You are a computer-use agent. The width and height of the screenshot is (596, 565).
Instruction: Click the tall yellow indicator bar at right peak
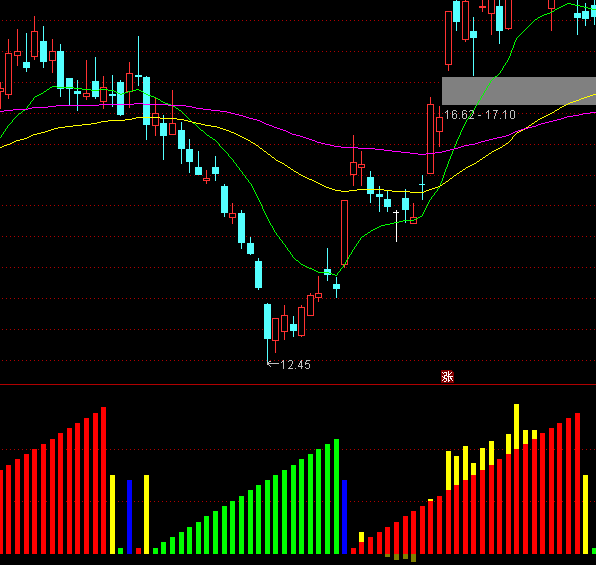click(x=516, y=427)
